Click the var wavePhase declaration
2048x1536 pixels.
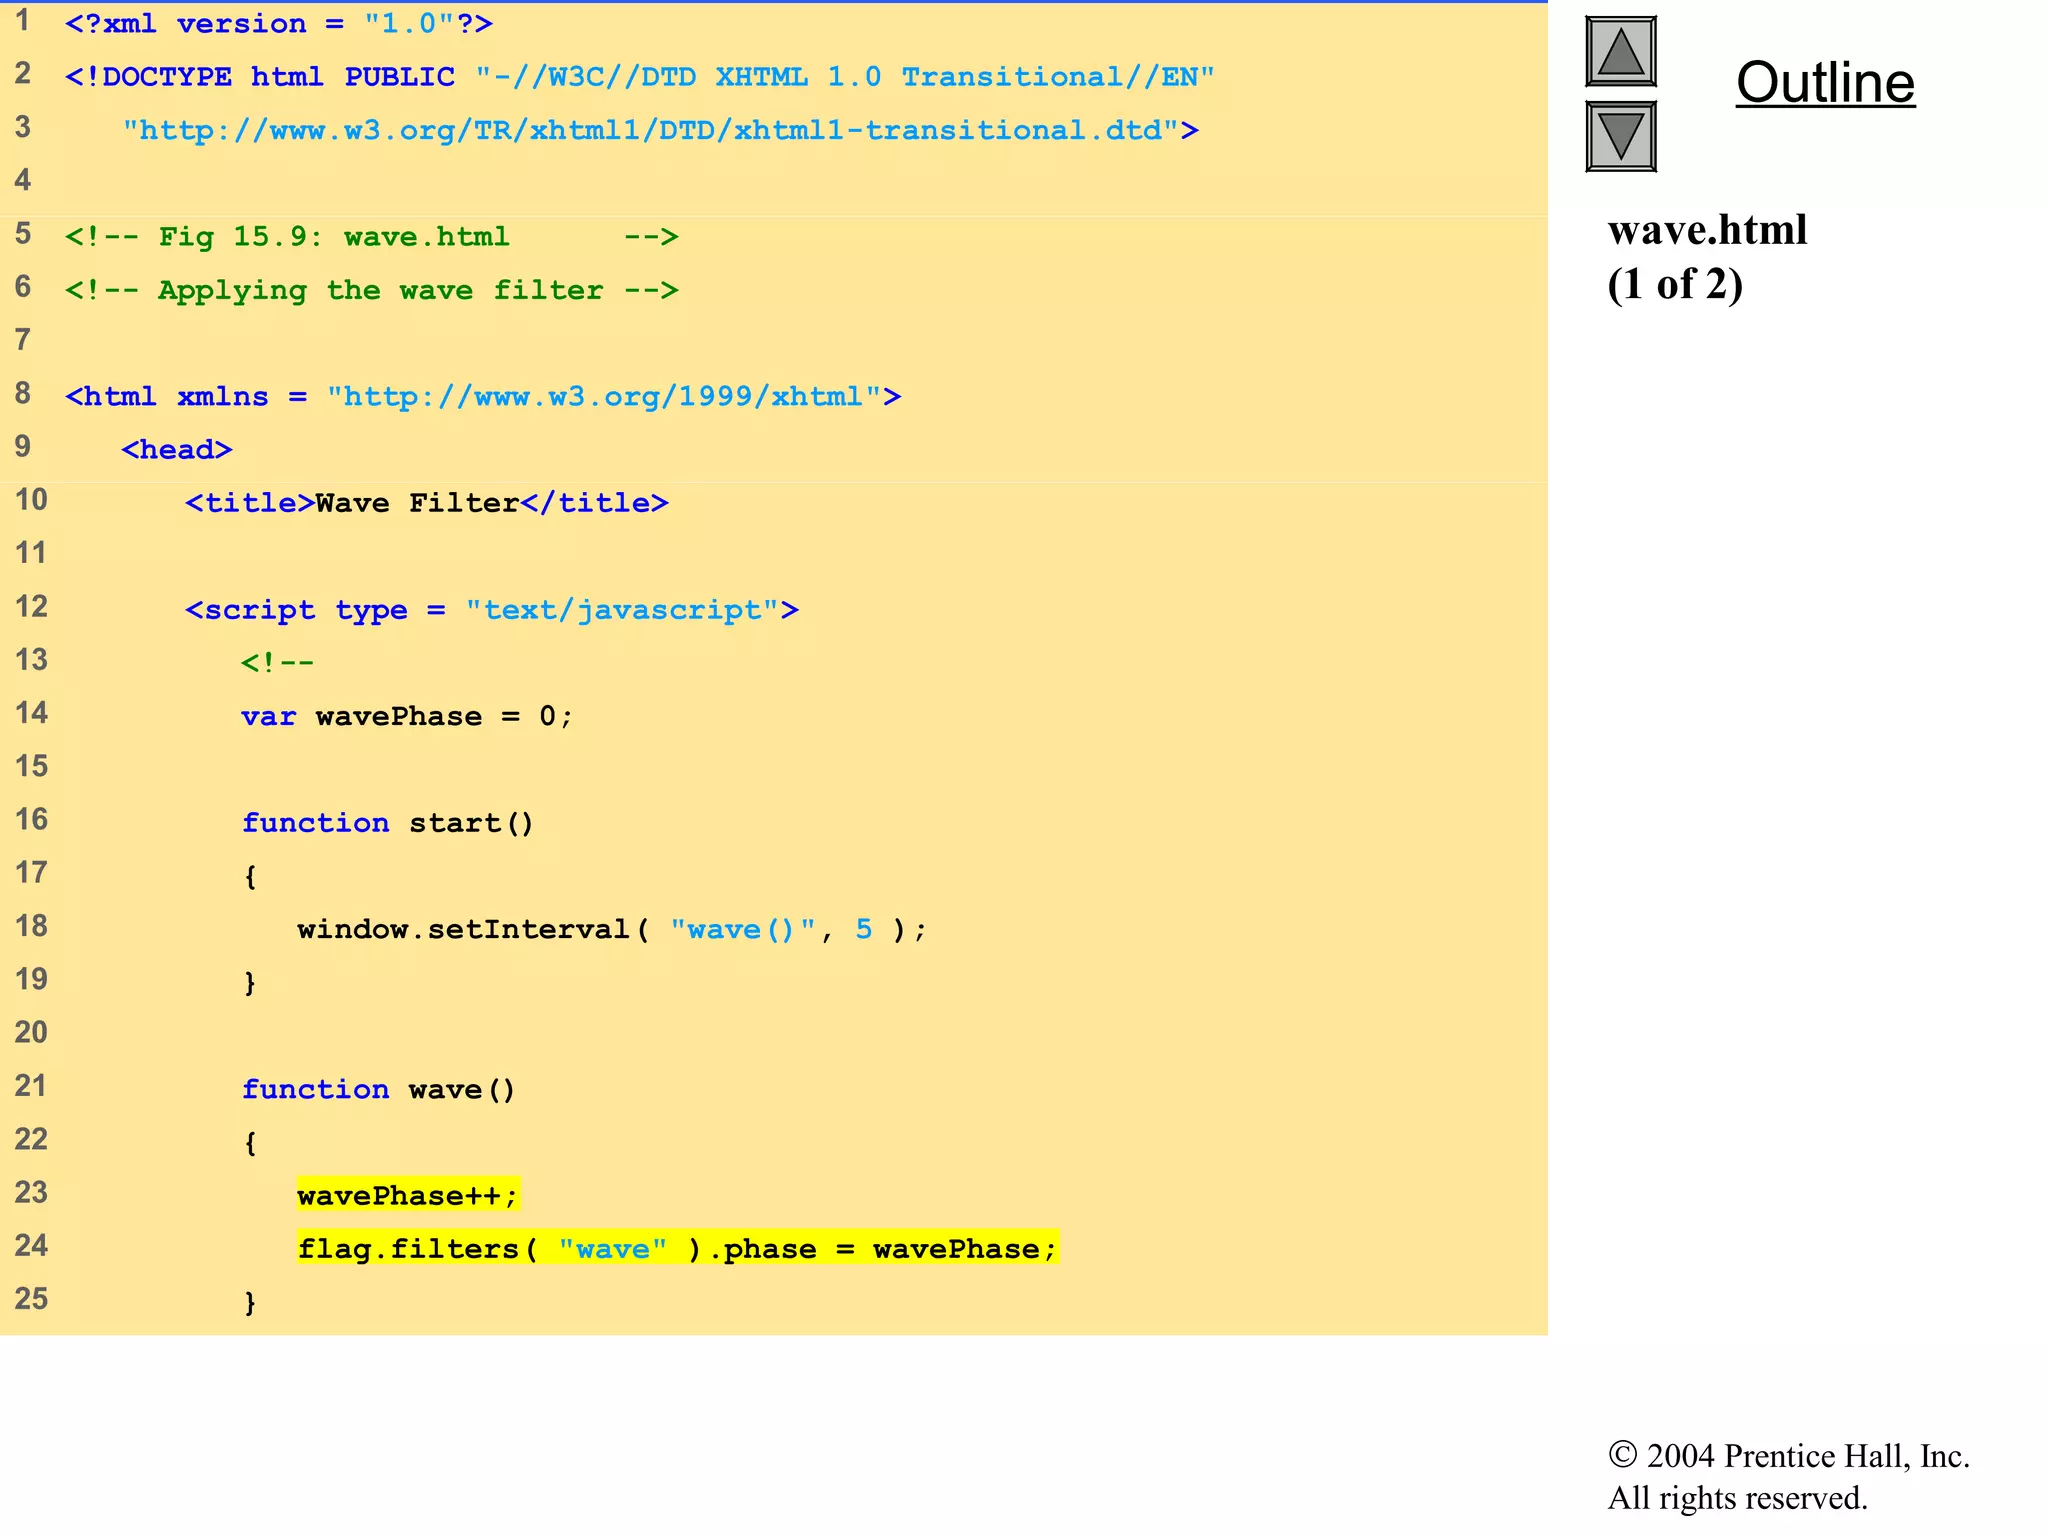pyautogui.click(x=405, y=716)
